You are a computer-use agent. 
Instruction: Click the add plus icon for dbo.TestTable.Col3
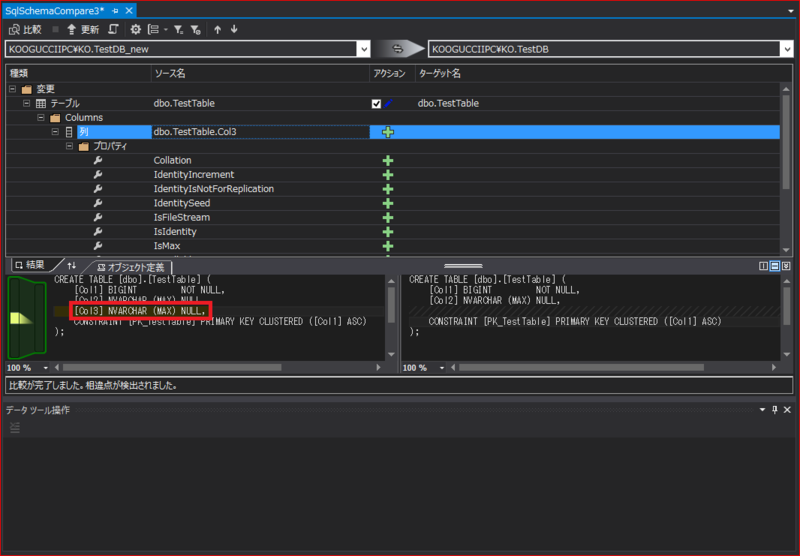pos(388,132)
